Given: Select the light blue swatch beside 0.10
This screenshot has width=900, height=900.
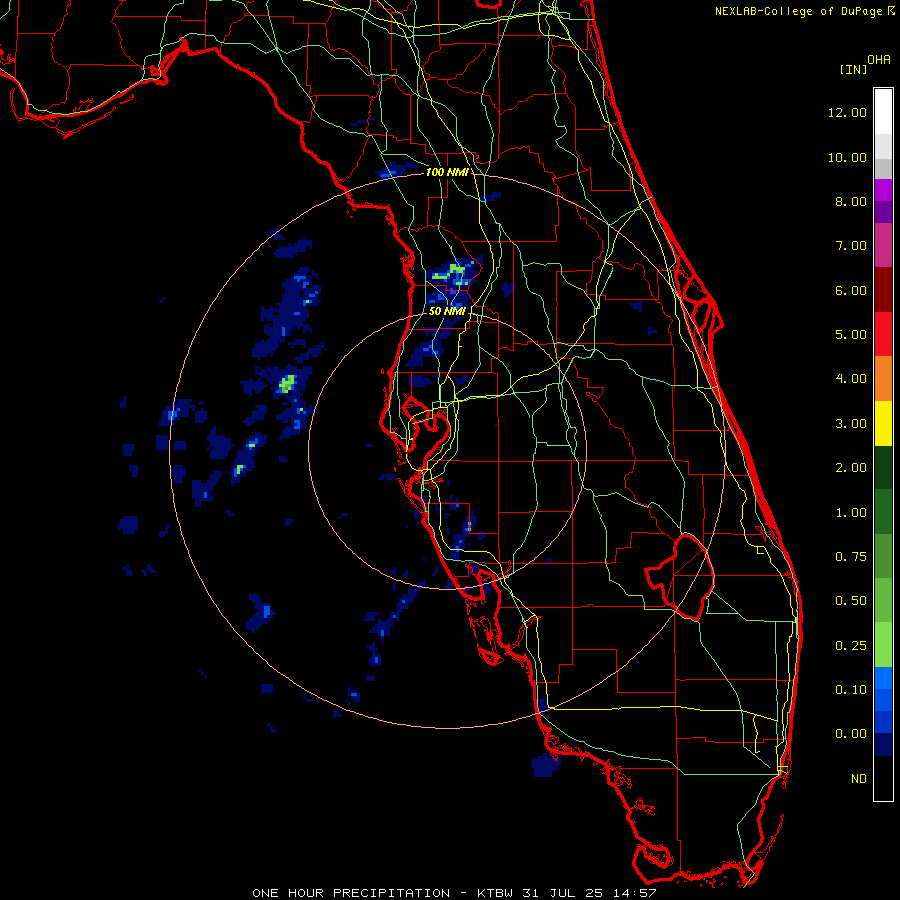Looking at the screenshot, I should pos(883,678).
